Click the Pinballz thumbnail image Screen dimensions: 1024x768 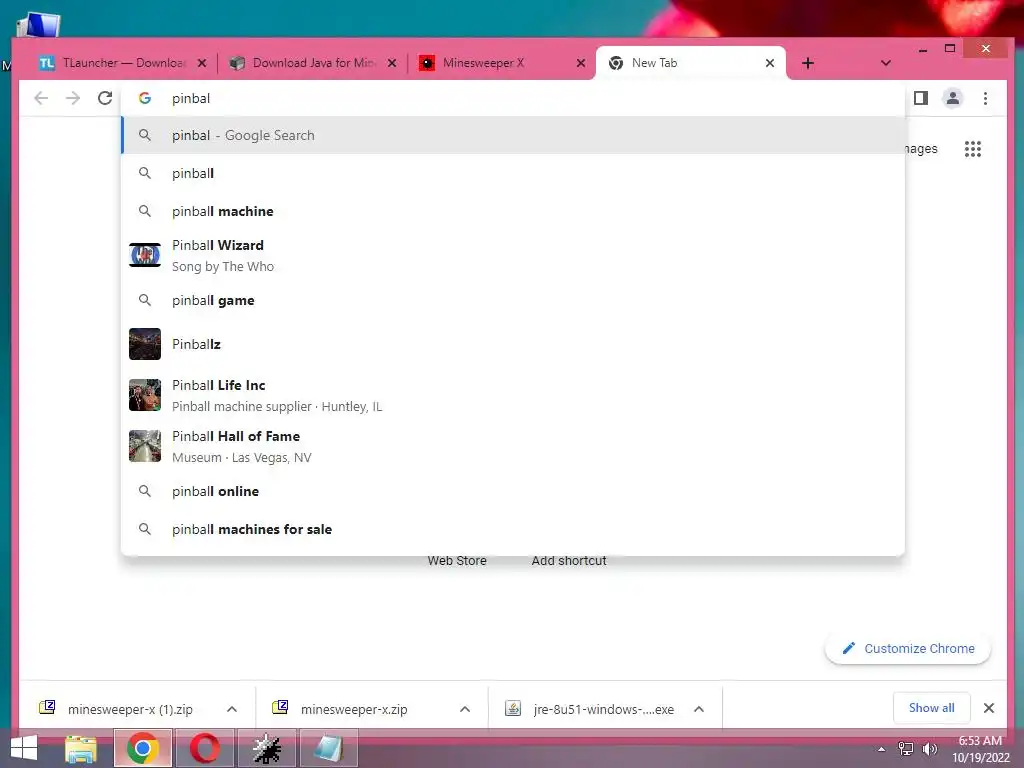(x=145, y=344)
